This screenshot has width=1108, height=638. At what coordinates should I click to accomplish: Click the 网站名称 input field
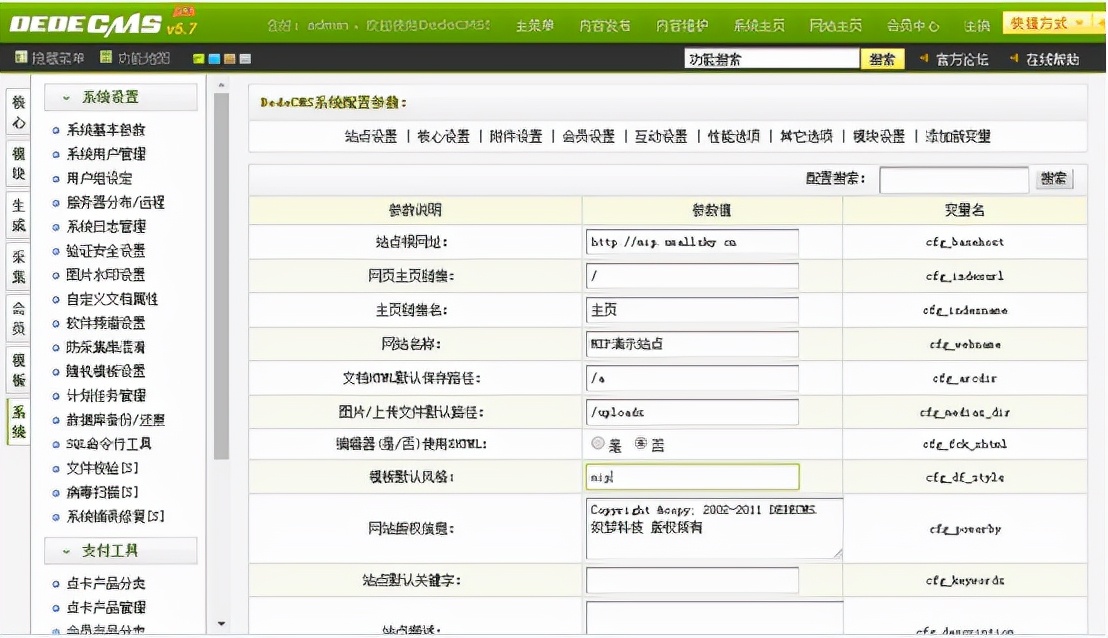(692, 344)
